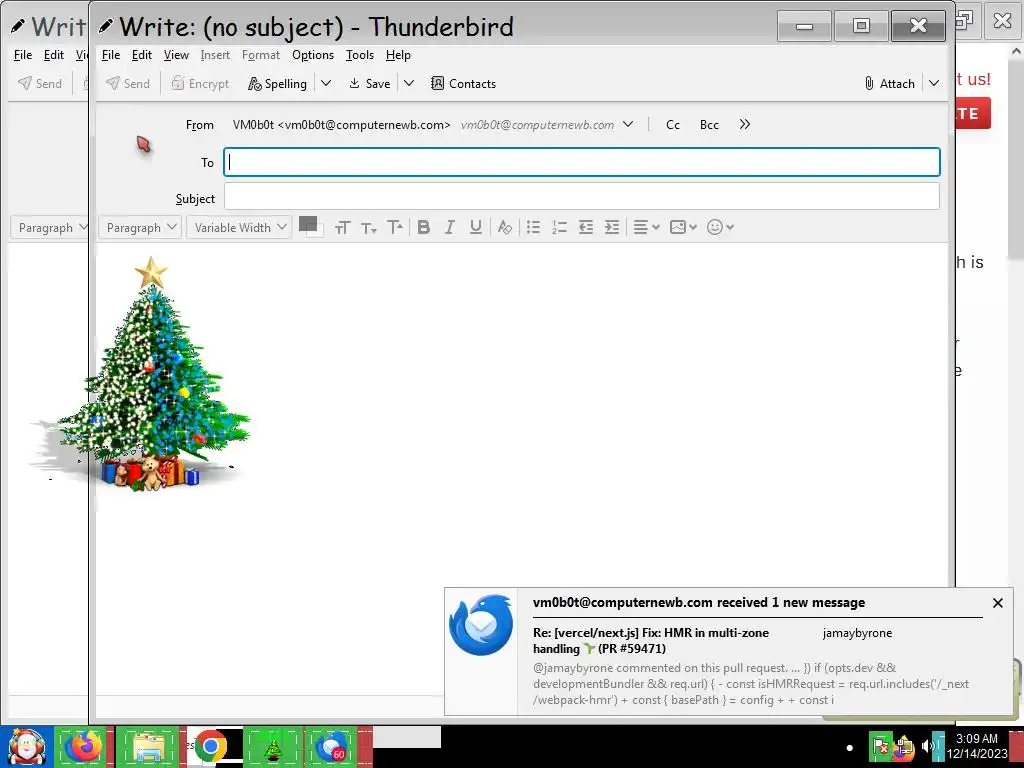Indent the text
Screen dimensions: 1024x768
(x=612, y=227)
